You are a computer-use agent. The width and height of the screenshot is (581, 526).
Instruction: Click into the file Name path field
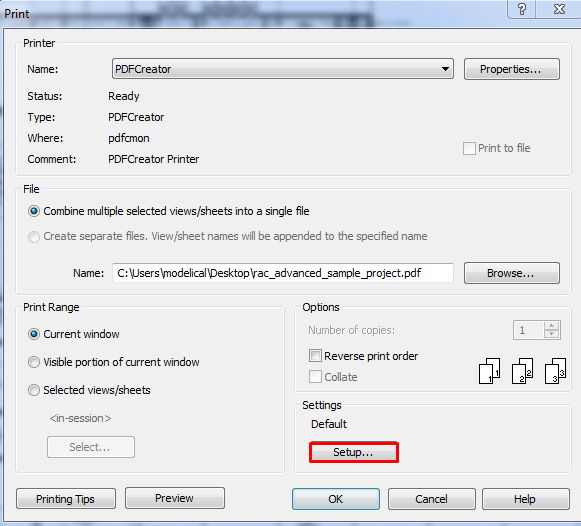pyautogui.click(x=283, y=273)
